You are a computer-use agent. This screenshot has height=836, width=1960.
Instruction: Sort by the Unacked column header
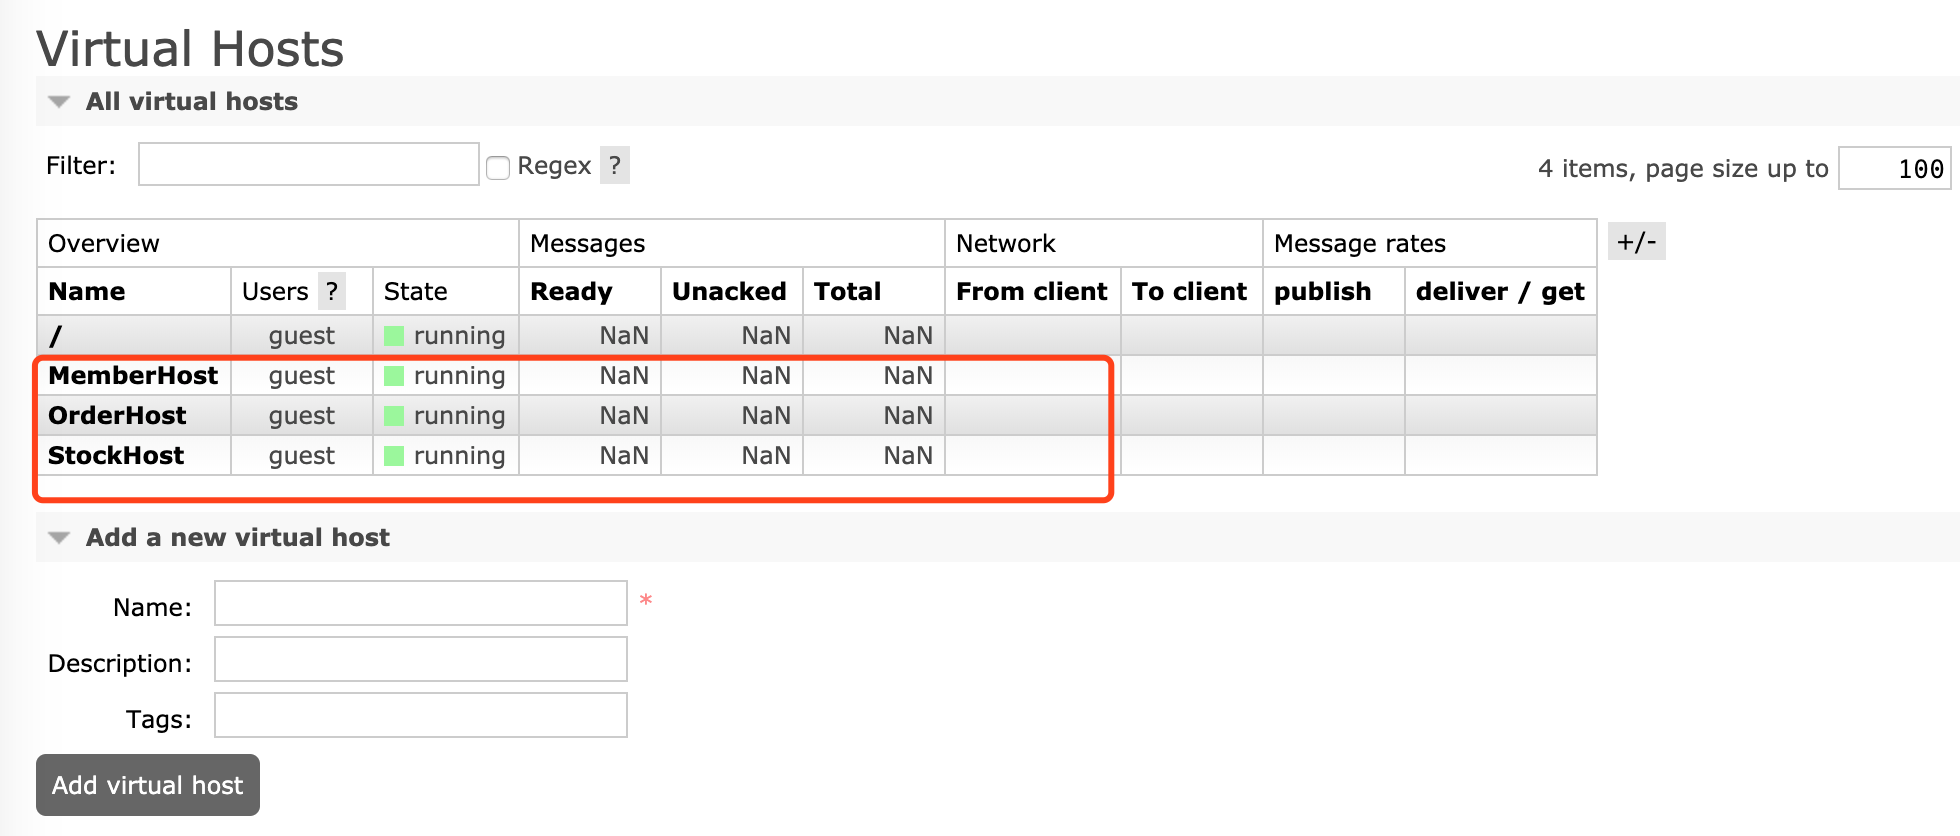click(729, 291)
